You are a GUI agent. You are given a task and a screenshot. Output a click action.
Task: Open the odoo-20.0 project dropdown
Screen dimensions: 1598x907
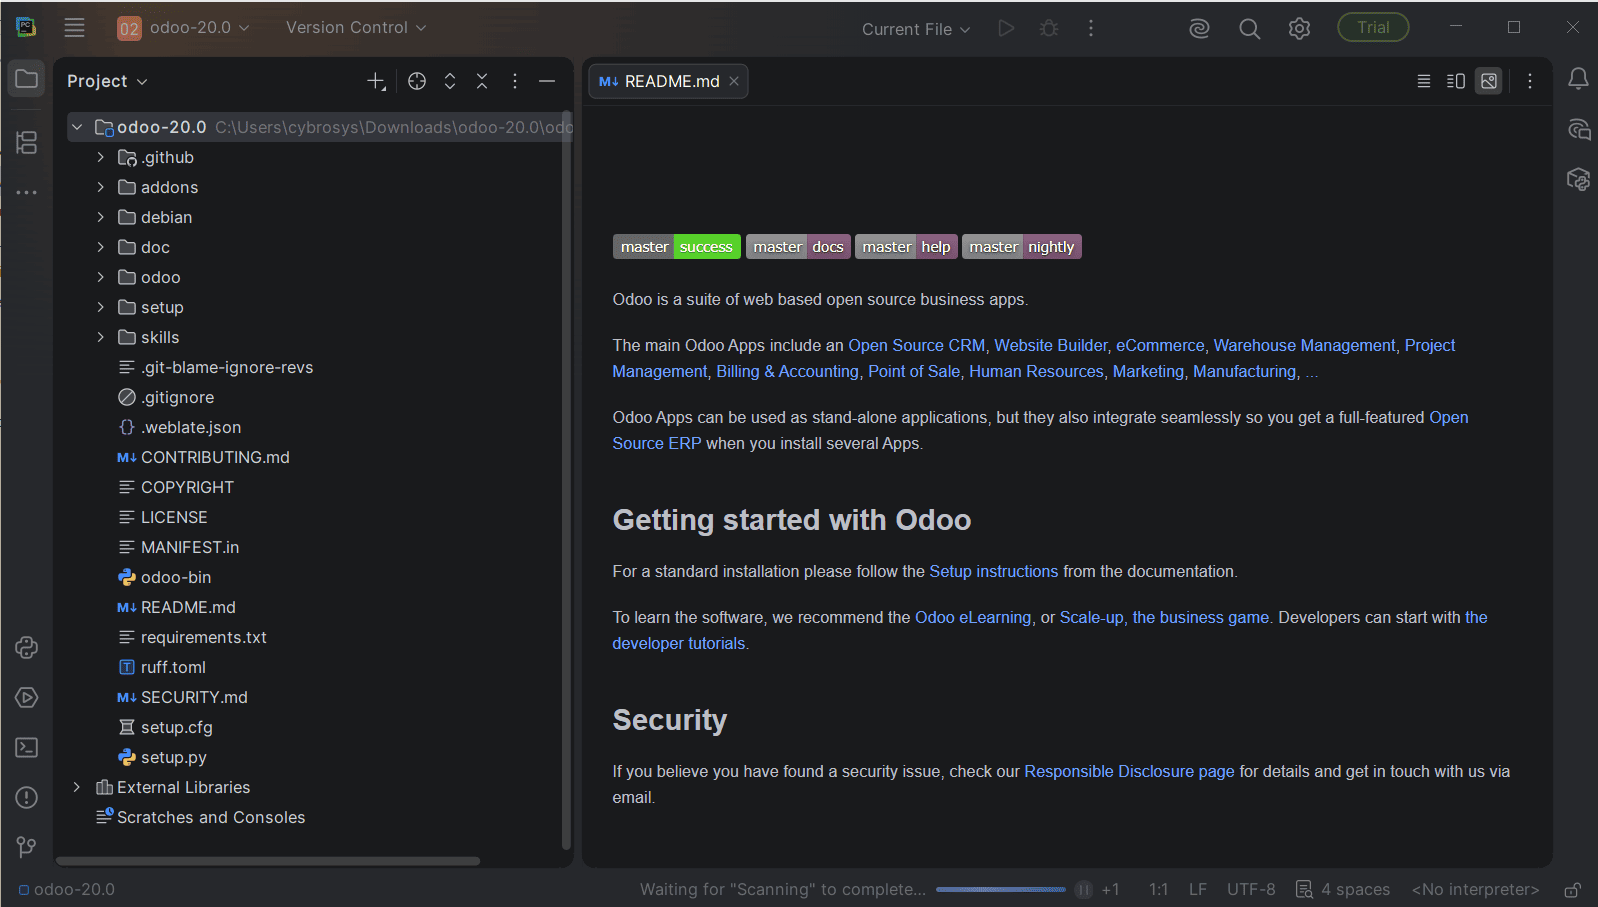[184, 28]
